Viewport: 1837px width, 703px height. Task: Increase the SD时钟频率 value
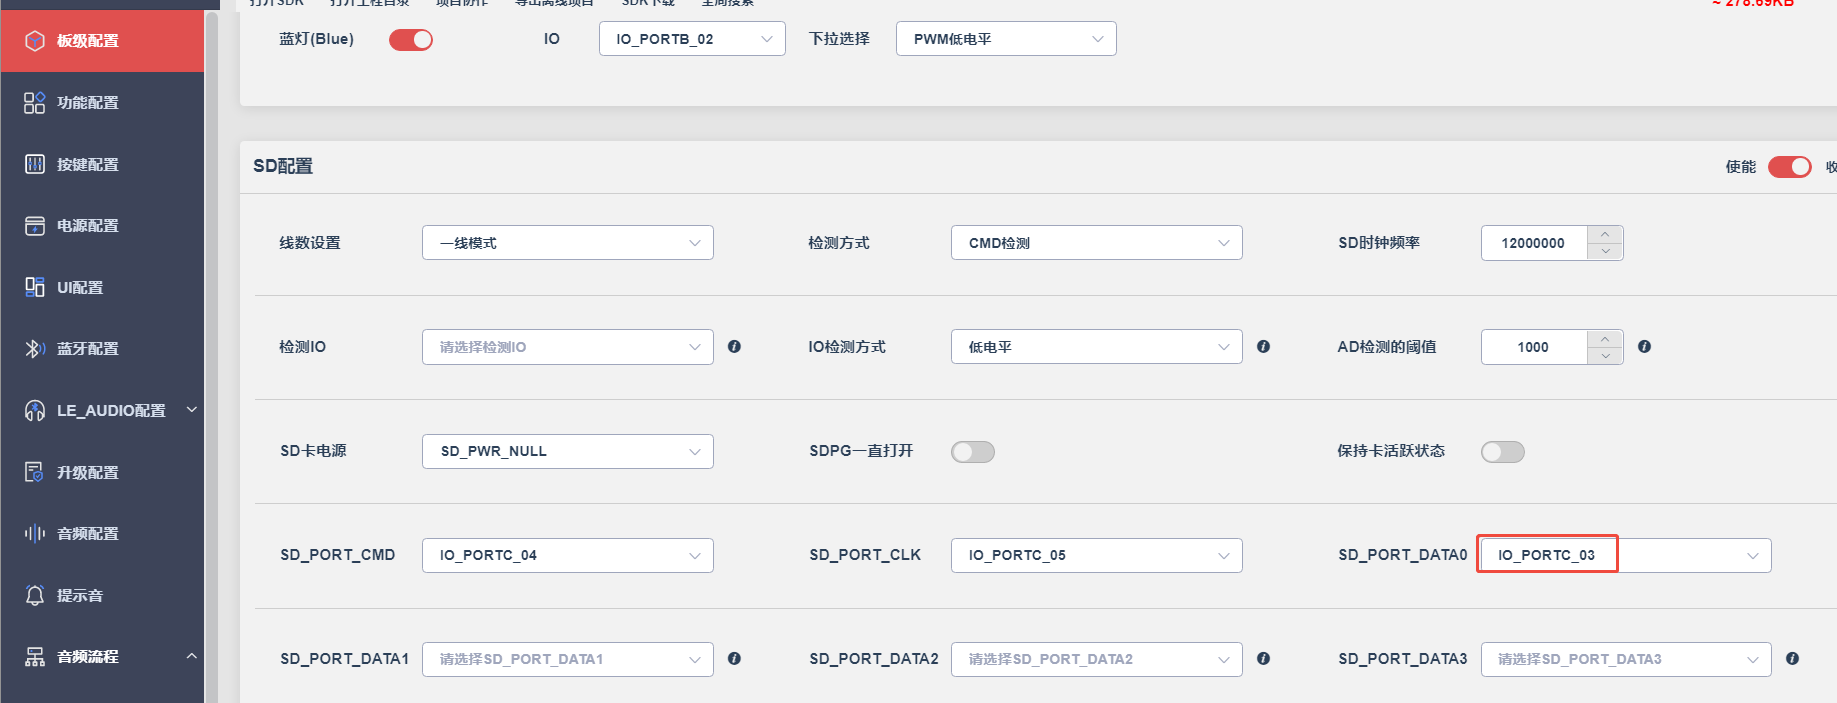pos(1605,234)
